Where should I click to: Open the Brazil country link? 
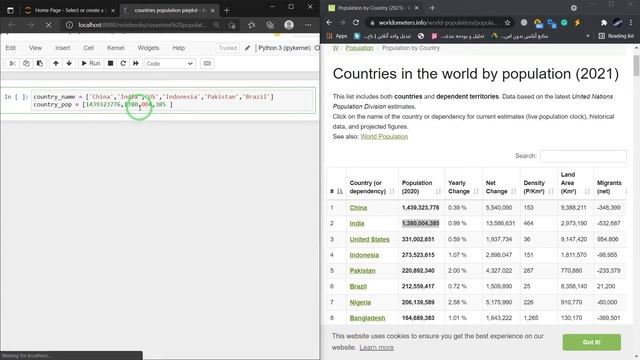tap(358, 287)
